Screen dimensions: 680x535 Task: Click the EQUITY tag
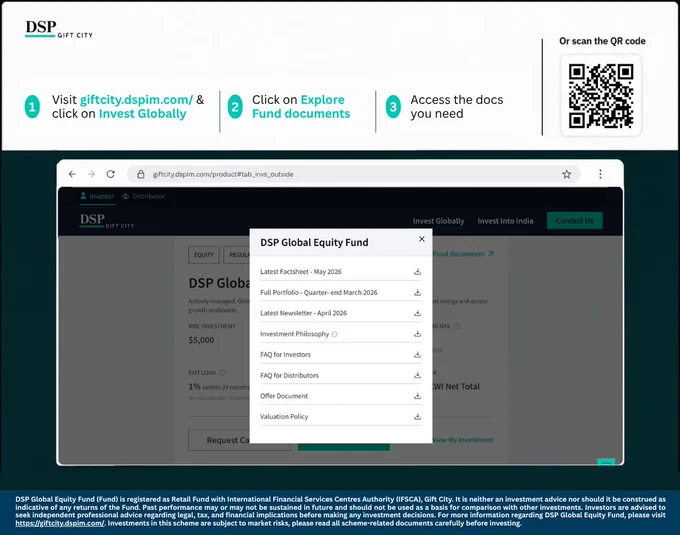tap(204, 255)
